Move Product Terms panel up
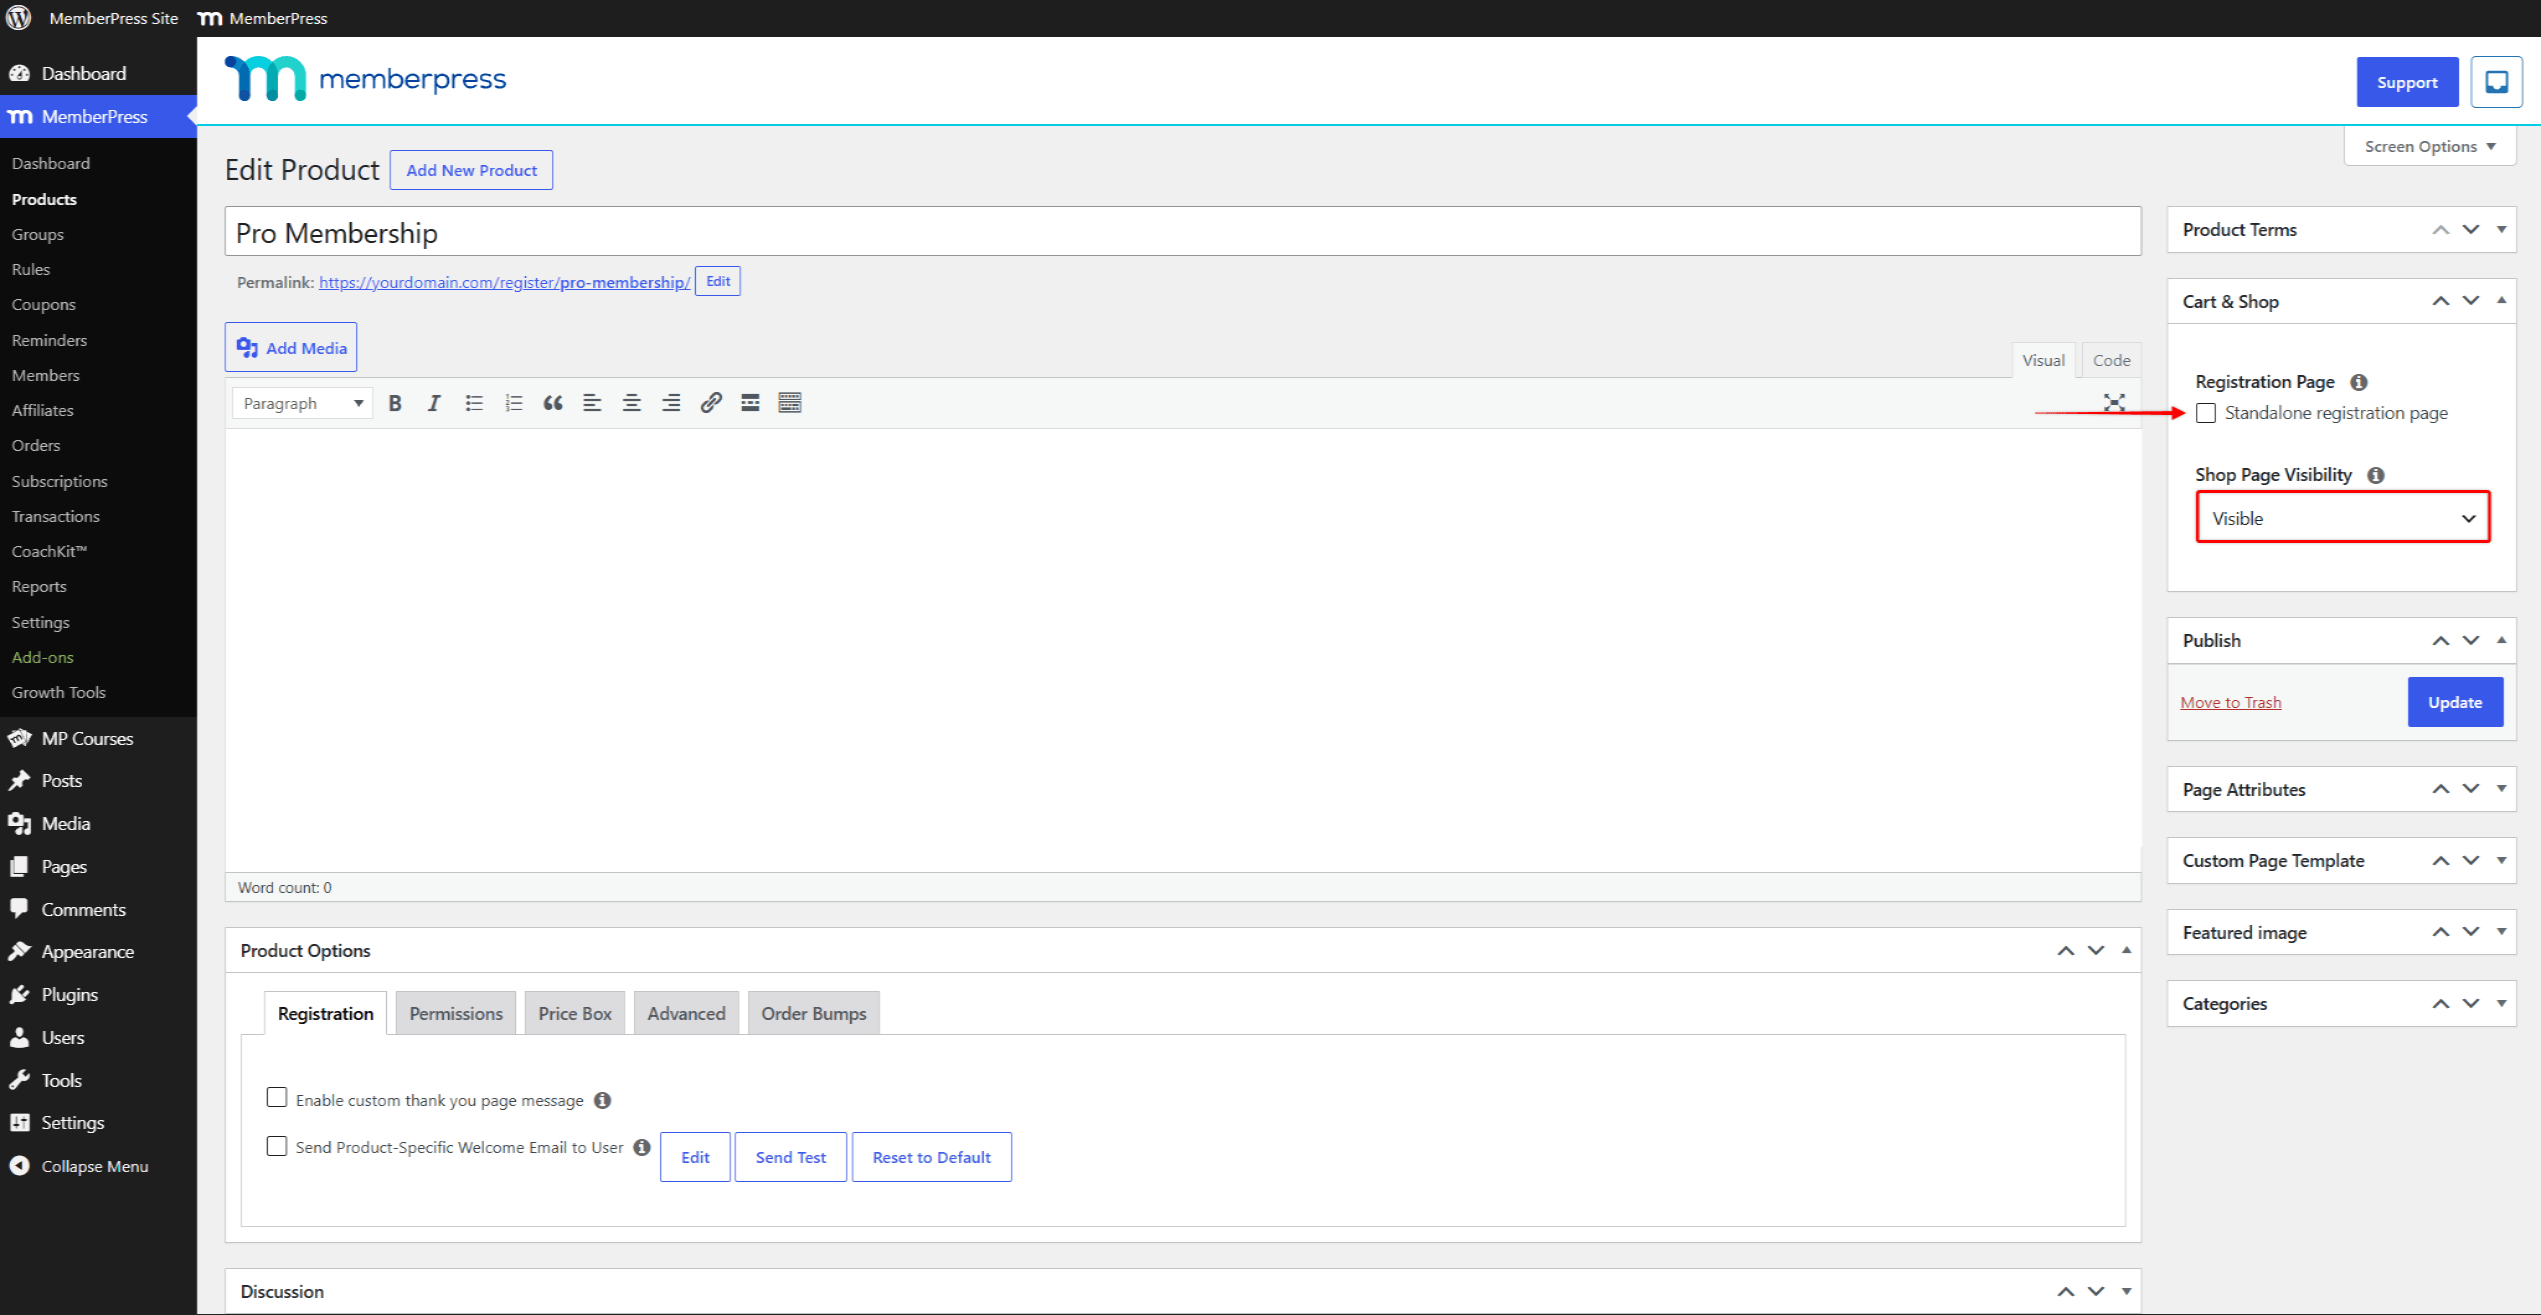Image resolution: width=2541 pixels, height=1315 pixels. point(2441,230)
